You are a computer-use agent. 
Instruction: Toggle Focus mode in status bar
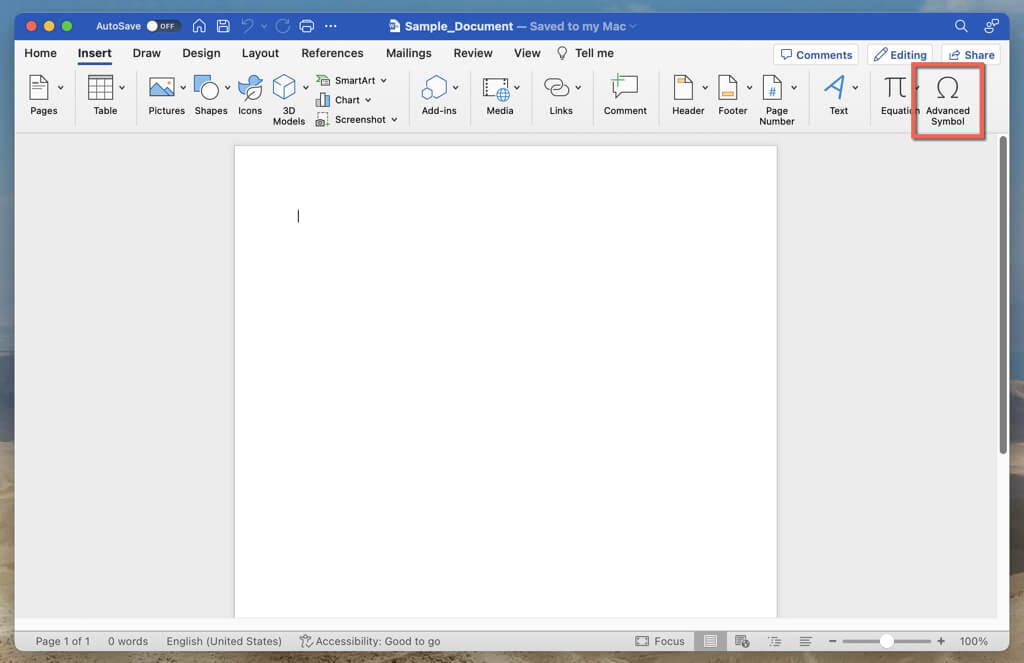click(660, 641)
